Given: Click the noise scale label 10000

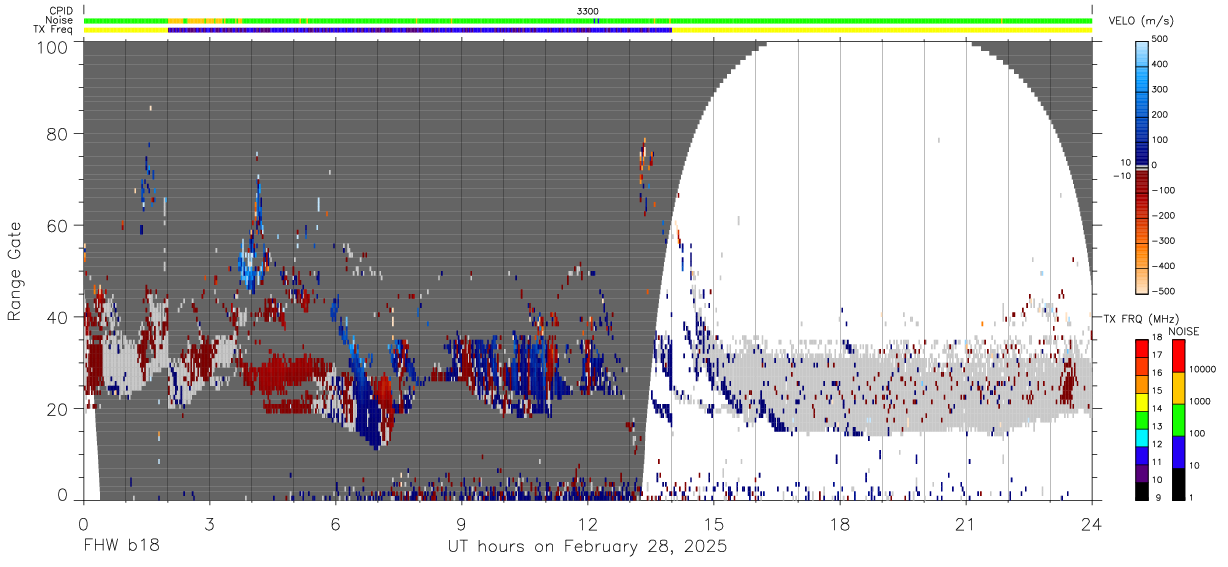Looking at the screenshot, I should tap(1201, 370).
